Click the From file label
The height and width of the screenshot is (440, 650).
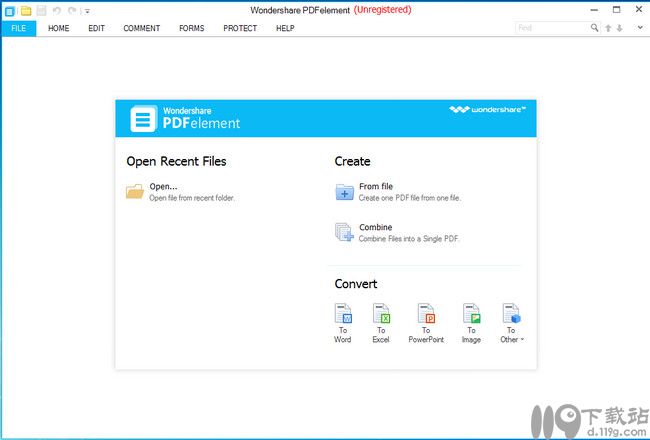tap(376, 186)
